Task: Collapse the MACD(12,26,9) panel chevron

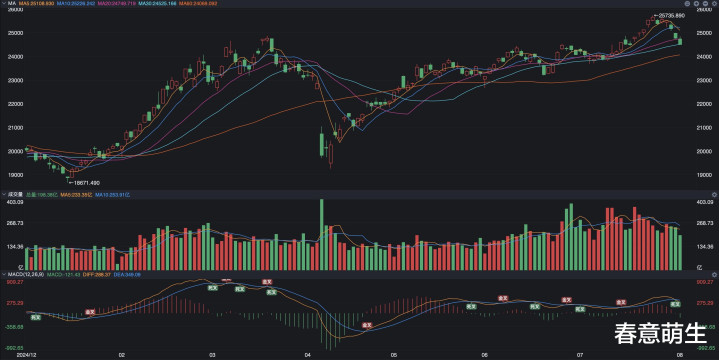Action: click(4, 274)
